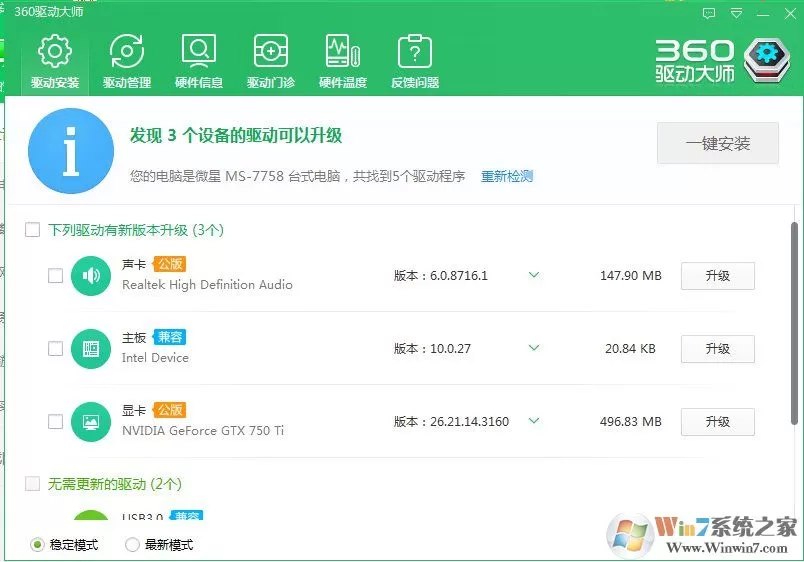Click the blue info circle icon
The height and width of the screenshot is (562, 804).
tap(71, 151)
